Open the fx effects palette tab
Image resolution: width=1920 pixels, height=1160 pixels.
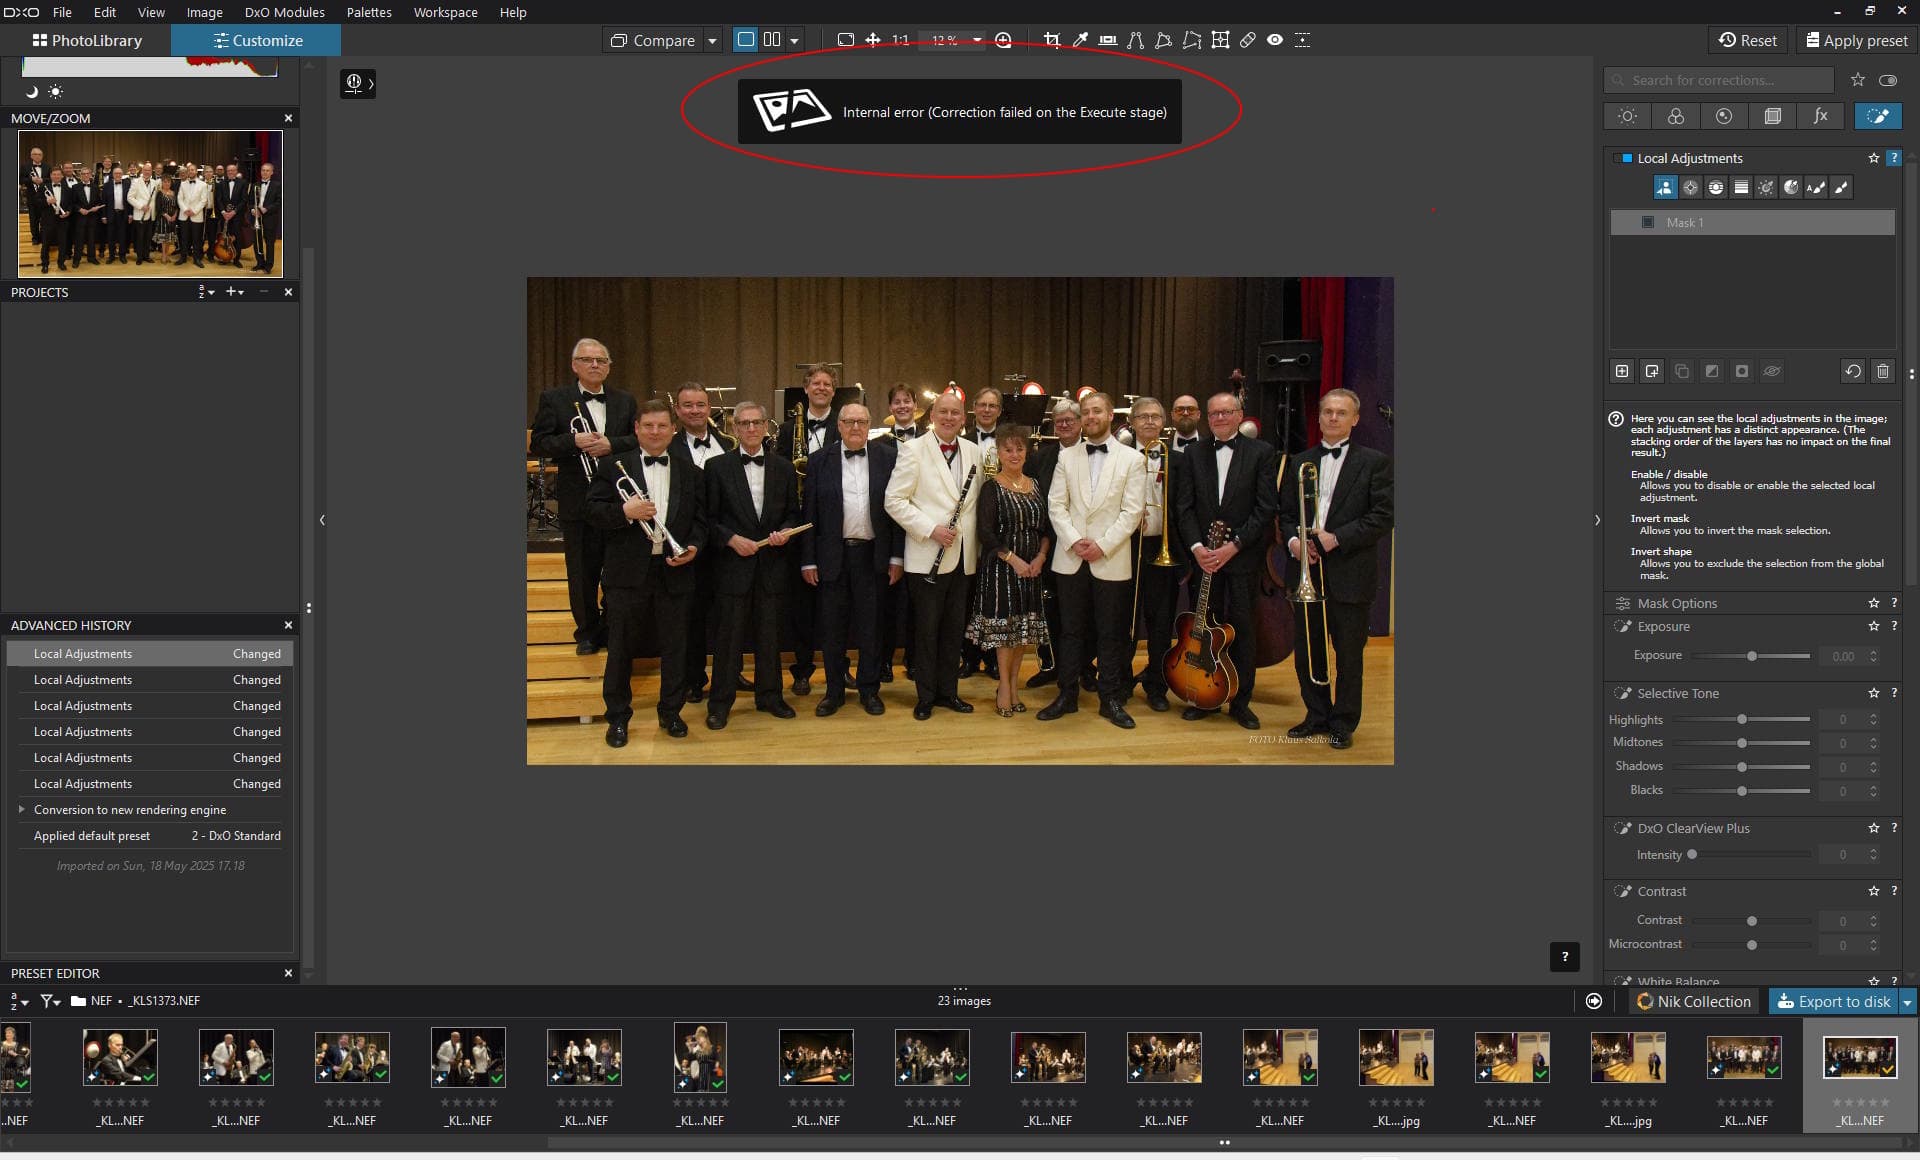(1821, 116)
